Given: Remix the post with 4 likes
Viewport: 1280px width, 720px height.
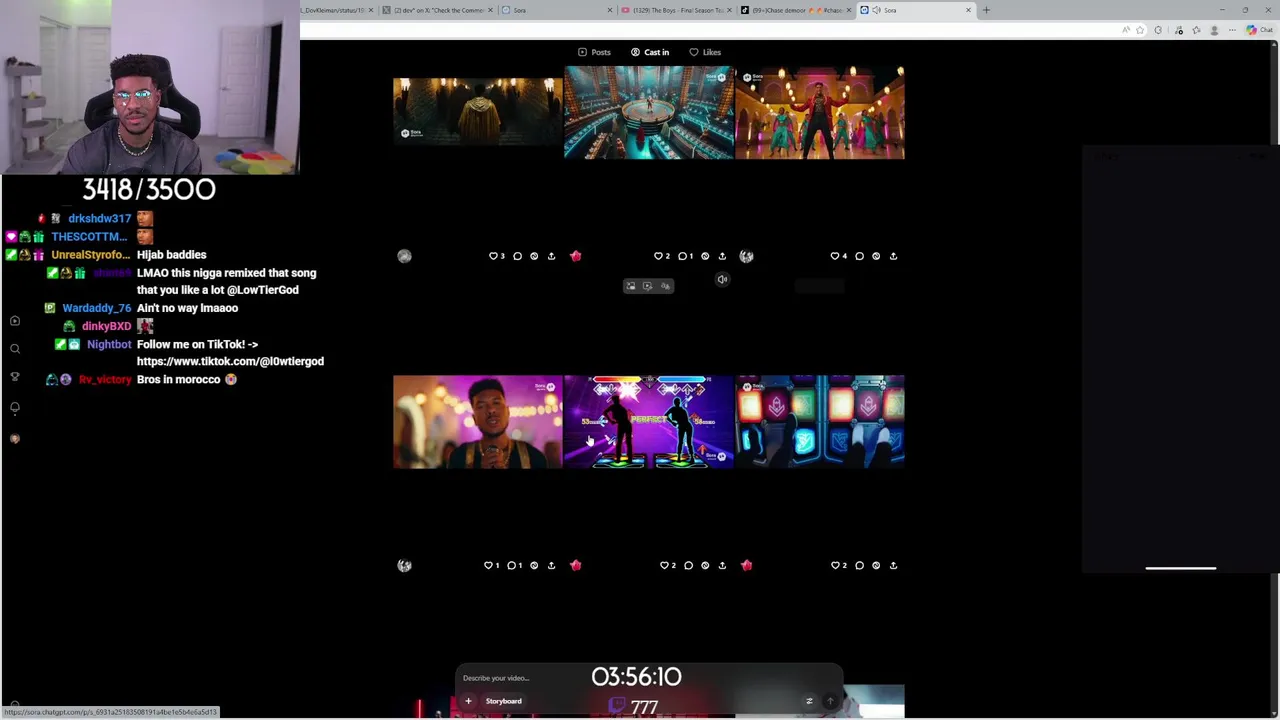Looking at the screenshot, I should click(x=876, y=256).
